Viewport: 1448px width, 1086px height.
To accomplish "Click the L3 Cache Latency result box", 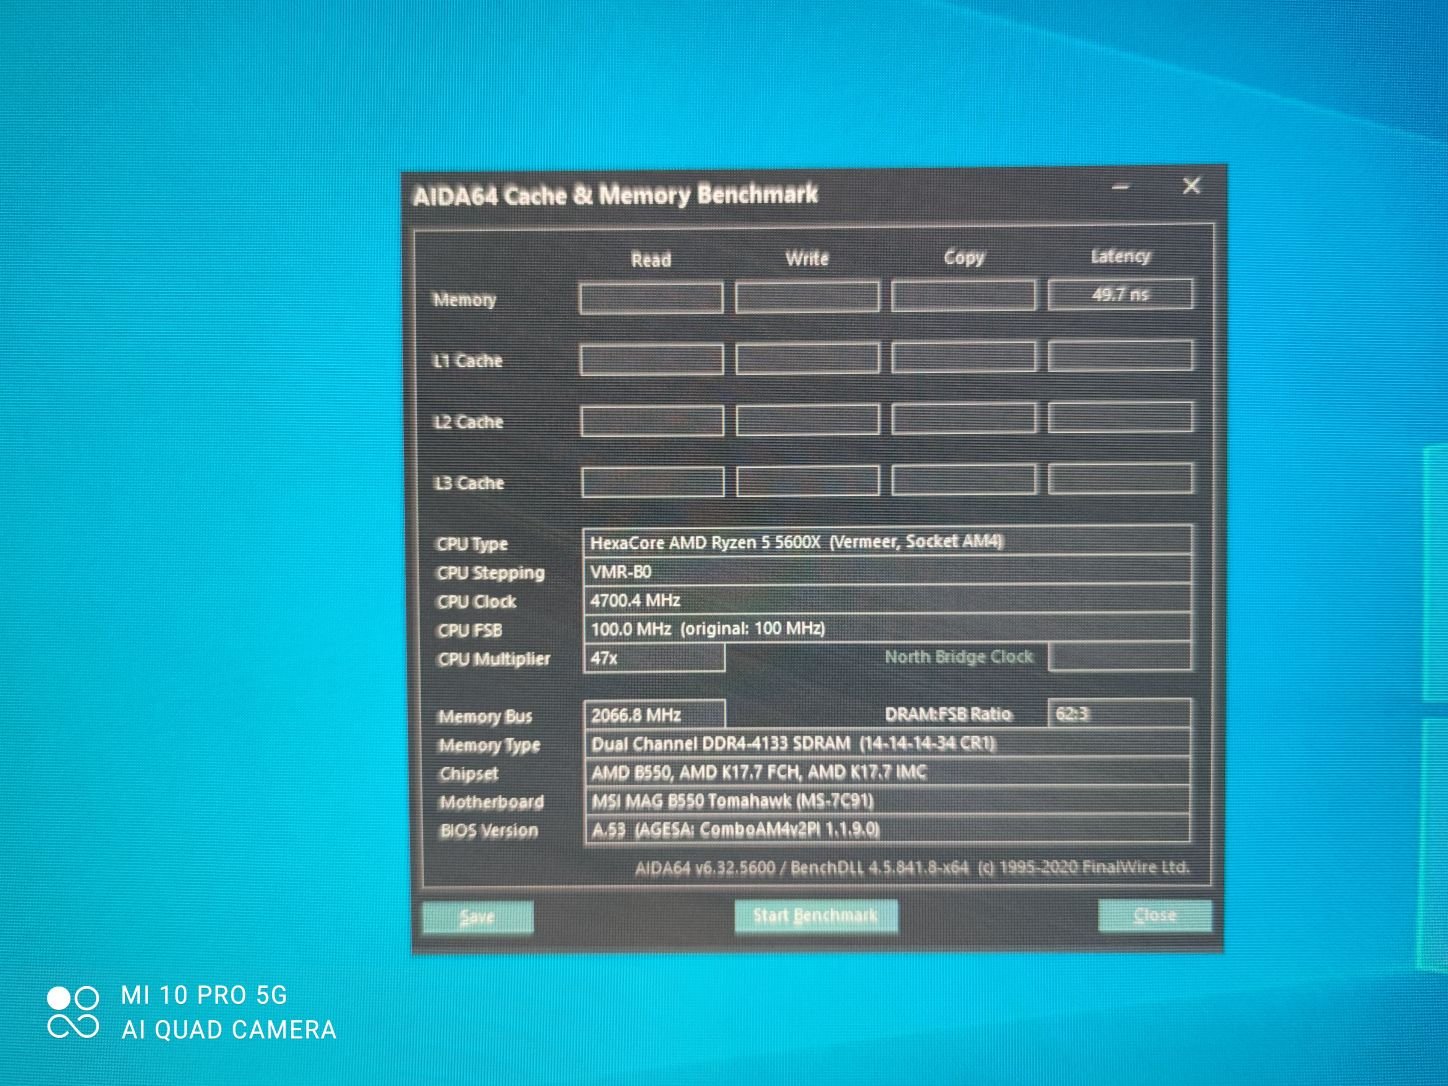I will tap(1120, 478).
